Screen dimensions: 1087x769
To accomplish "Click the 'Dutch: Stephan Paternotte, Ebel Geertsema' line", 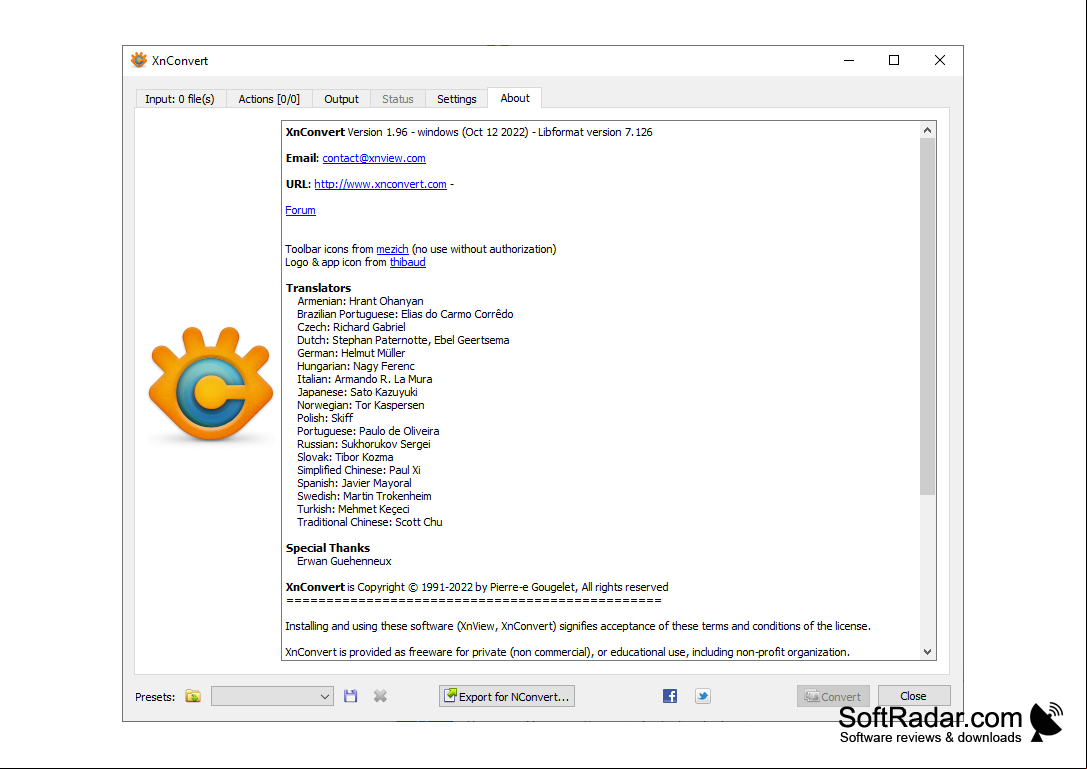I will click(403, 340).
